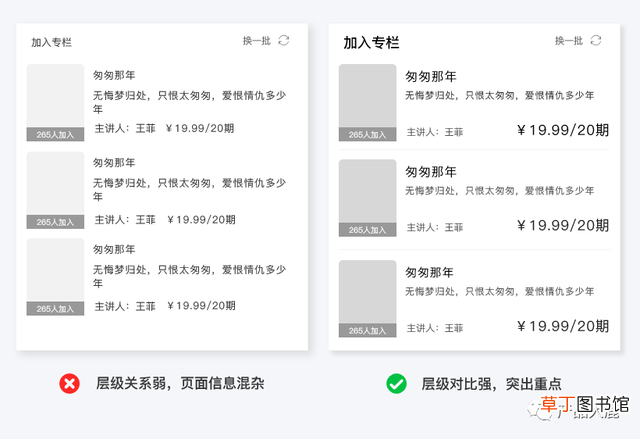Image resolution: width=640 pixels, height=439 pixels.
Task: Click first large ¥19.99/20期 price in right panel
Action: pyautogui.click(x=563, y=130)
